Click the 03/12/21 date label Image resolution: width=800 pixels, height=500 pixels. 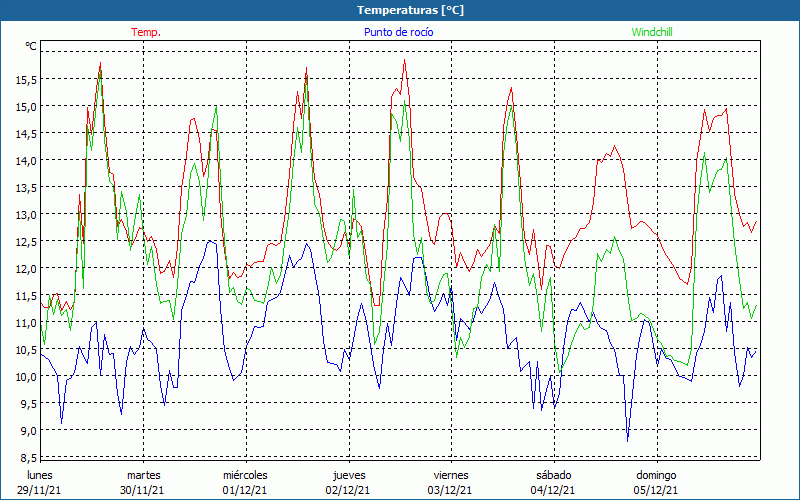(451, 490)
